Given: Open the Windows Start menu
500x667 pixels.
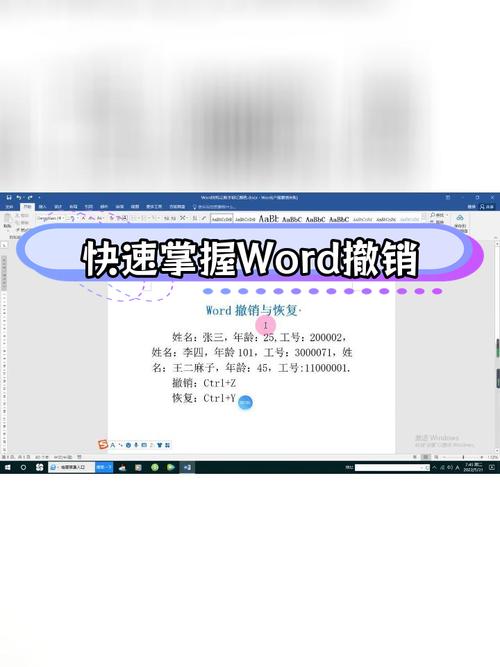Looking at the screenshot, I should pos(7,467).
